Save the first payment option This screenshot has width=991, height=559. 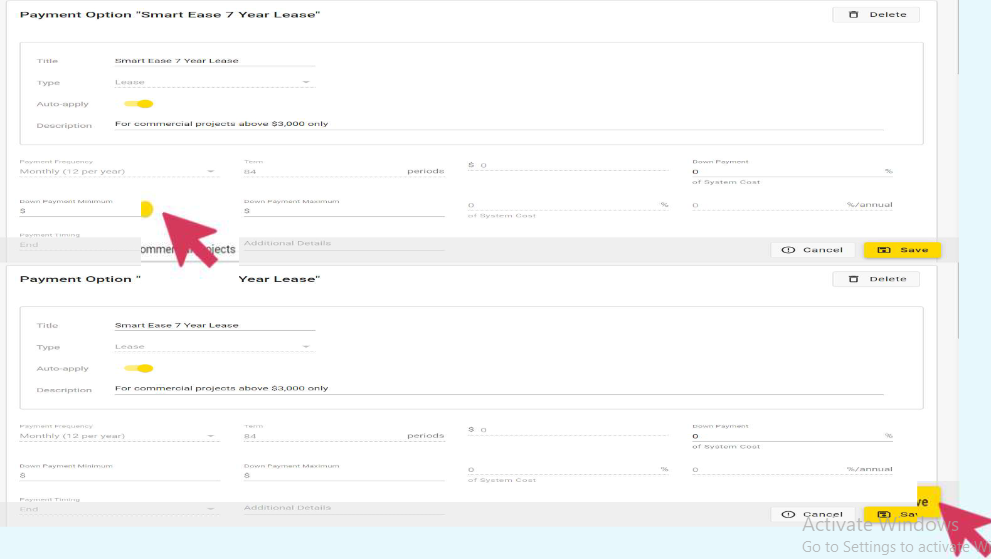(x=902, y=250)
